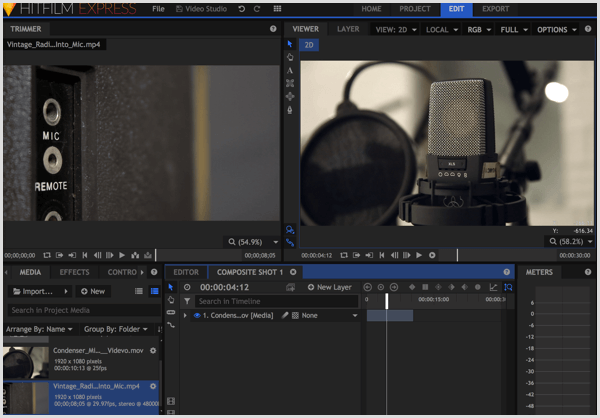Select the Orbit tool in viewer

[290, 96]
